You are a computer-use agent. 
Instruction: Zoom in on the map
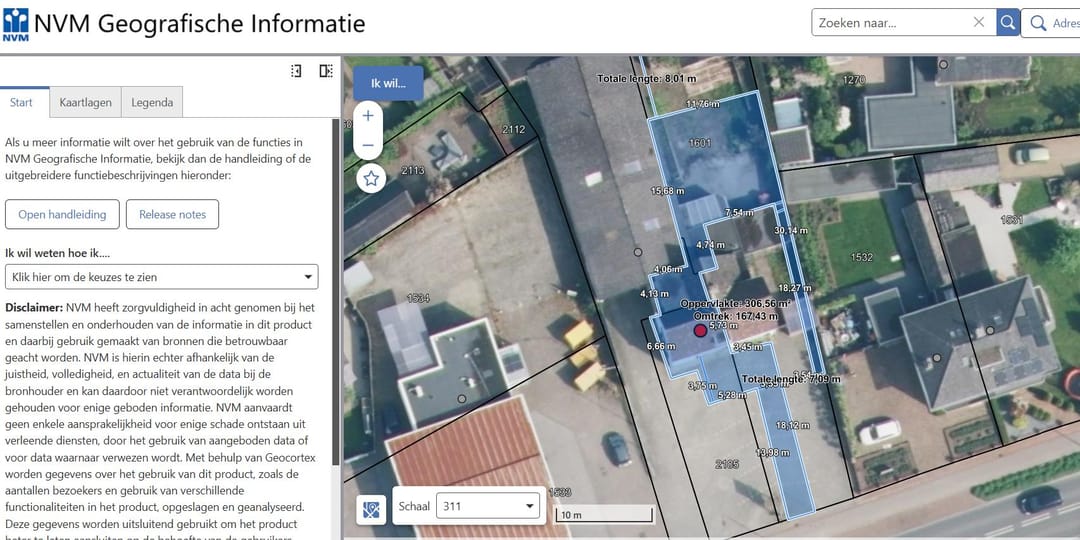369,116
